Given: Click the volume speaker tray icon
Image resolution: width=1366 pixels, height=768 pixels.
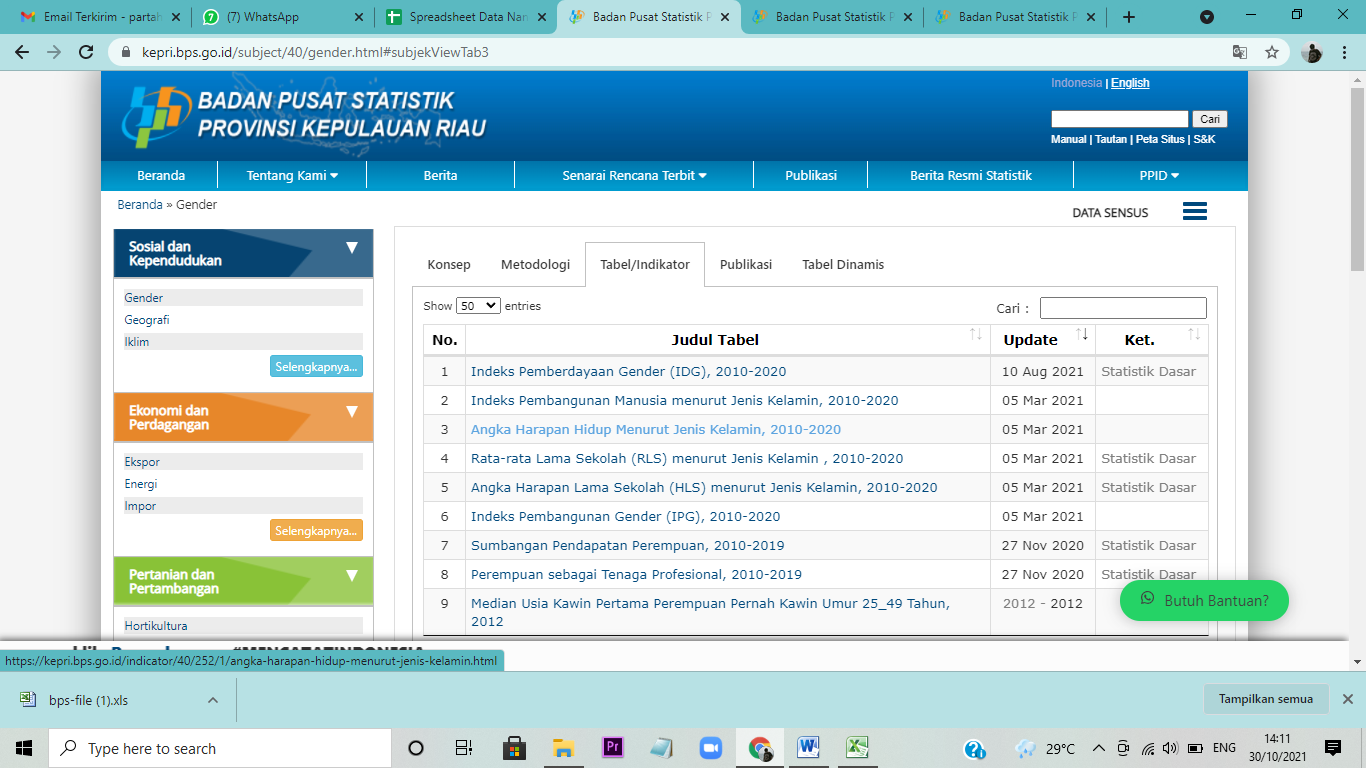Looking at the screenshot, I should [1169, 748].
